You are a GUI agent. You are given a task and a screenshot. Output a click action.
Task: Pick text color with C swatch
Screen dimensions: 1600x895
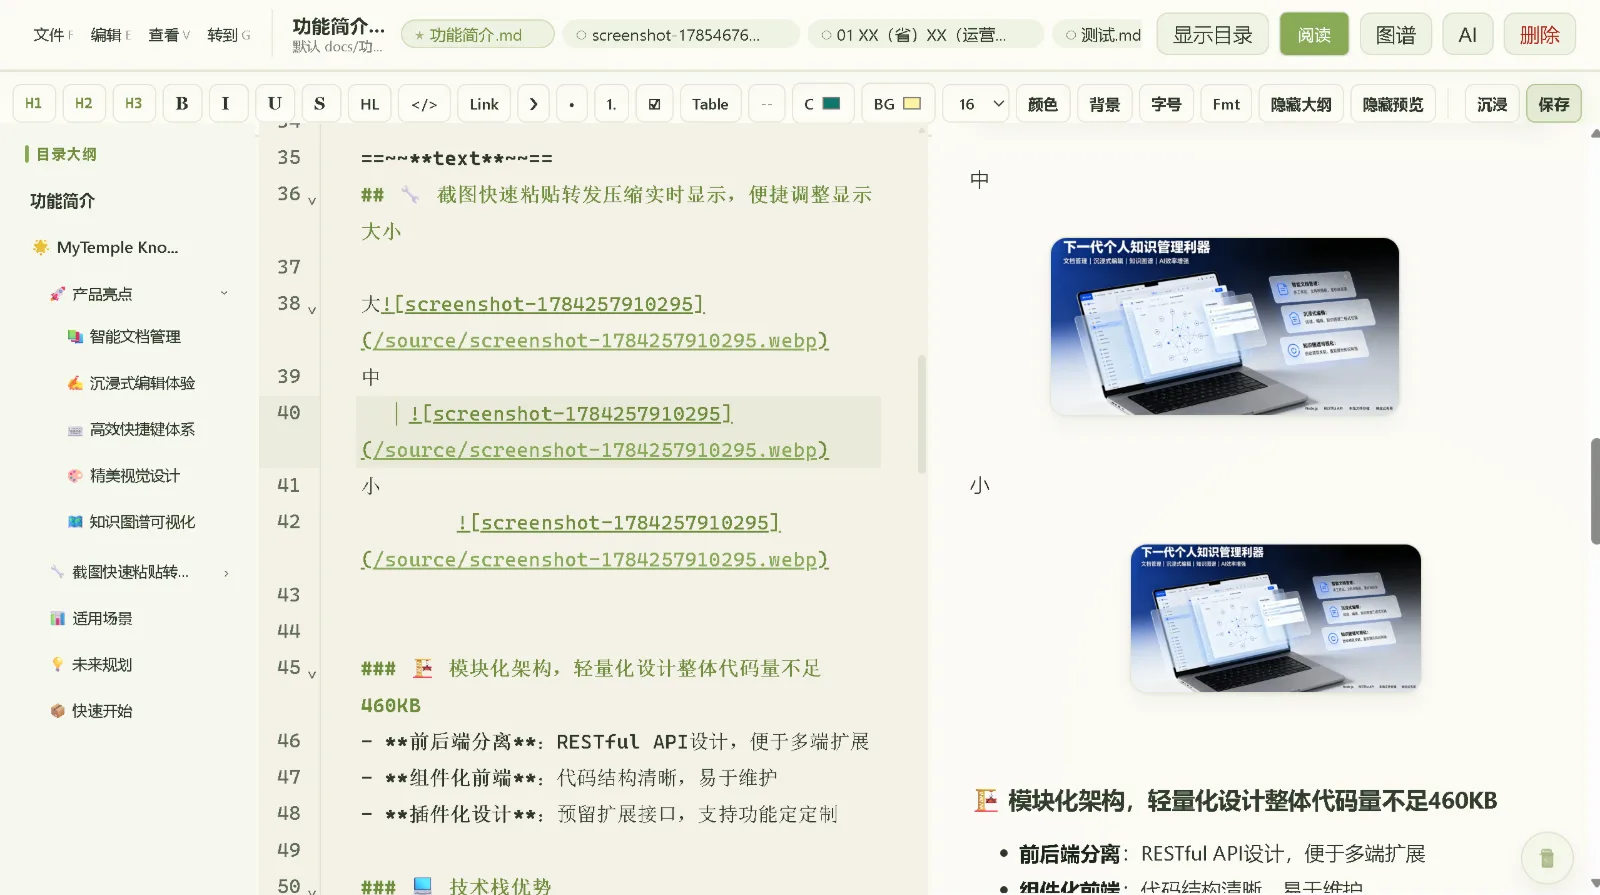(823, 104)
